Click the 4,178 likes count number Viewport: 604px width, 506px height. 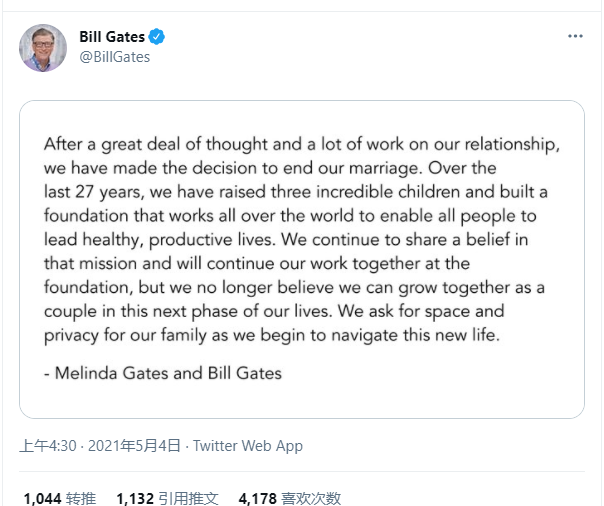click(x=257, y=497)
